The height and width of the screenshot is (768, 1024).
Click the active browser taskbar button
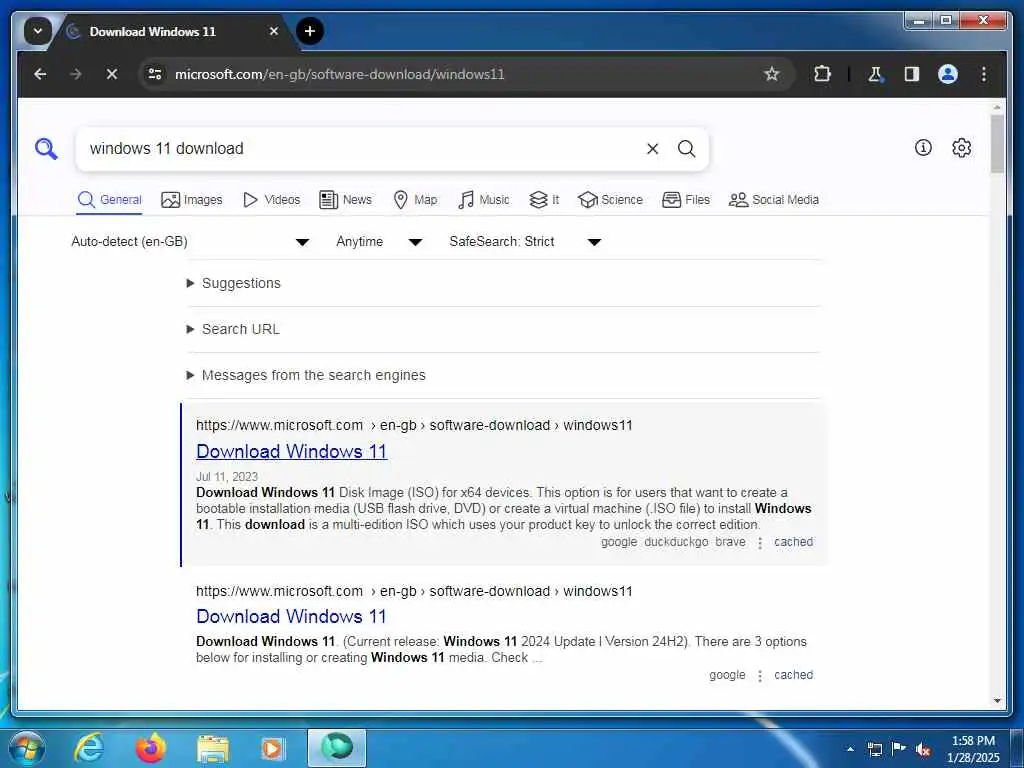(336, 748)
